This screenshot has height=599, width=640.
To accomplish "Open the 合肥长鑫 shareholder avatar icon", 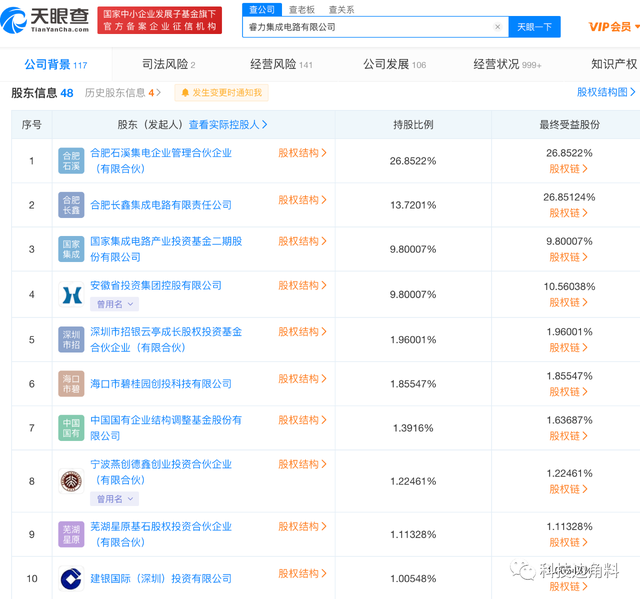I will 71,205.
